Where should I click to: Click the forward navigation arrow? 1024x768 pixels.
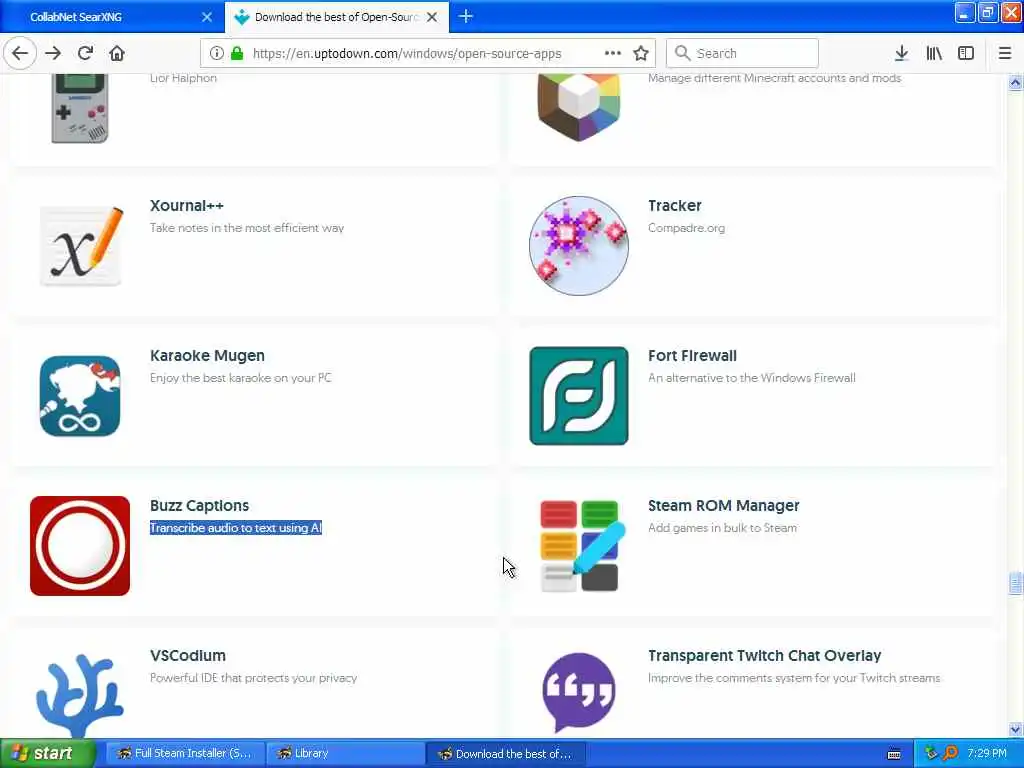click(53, 54)
